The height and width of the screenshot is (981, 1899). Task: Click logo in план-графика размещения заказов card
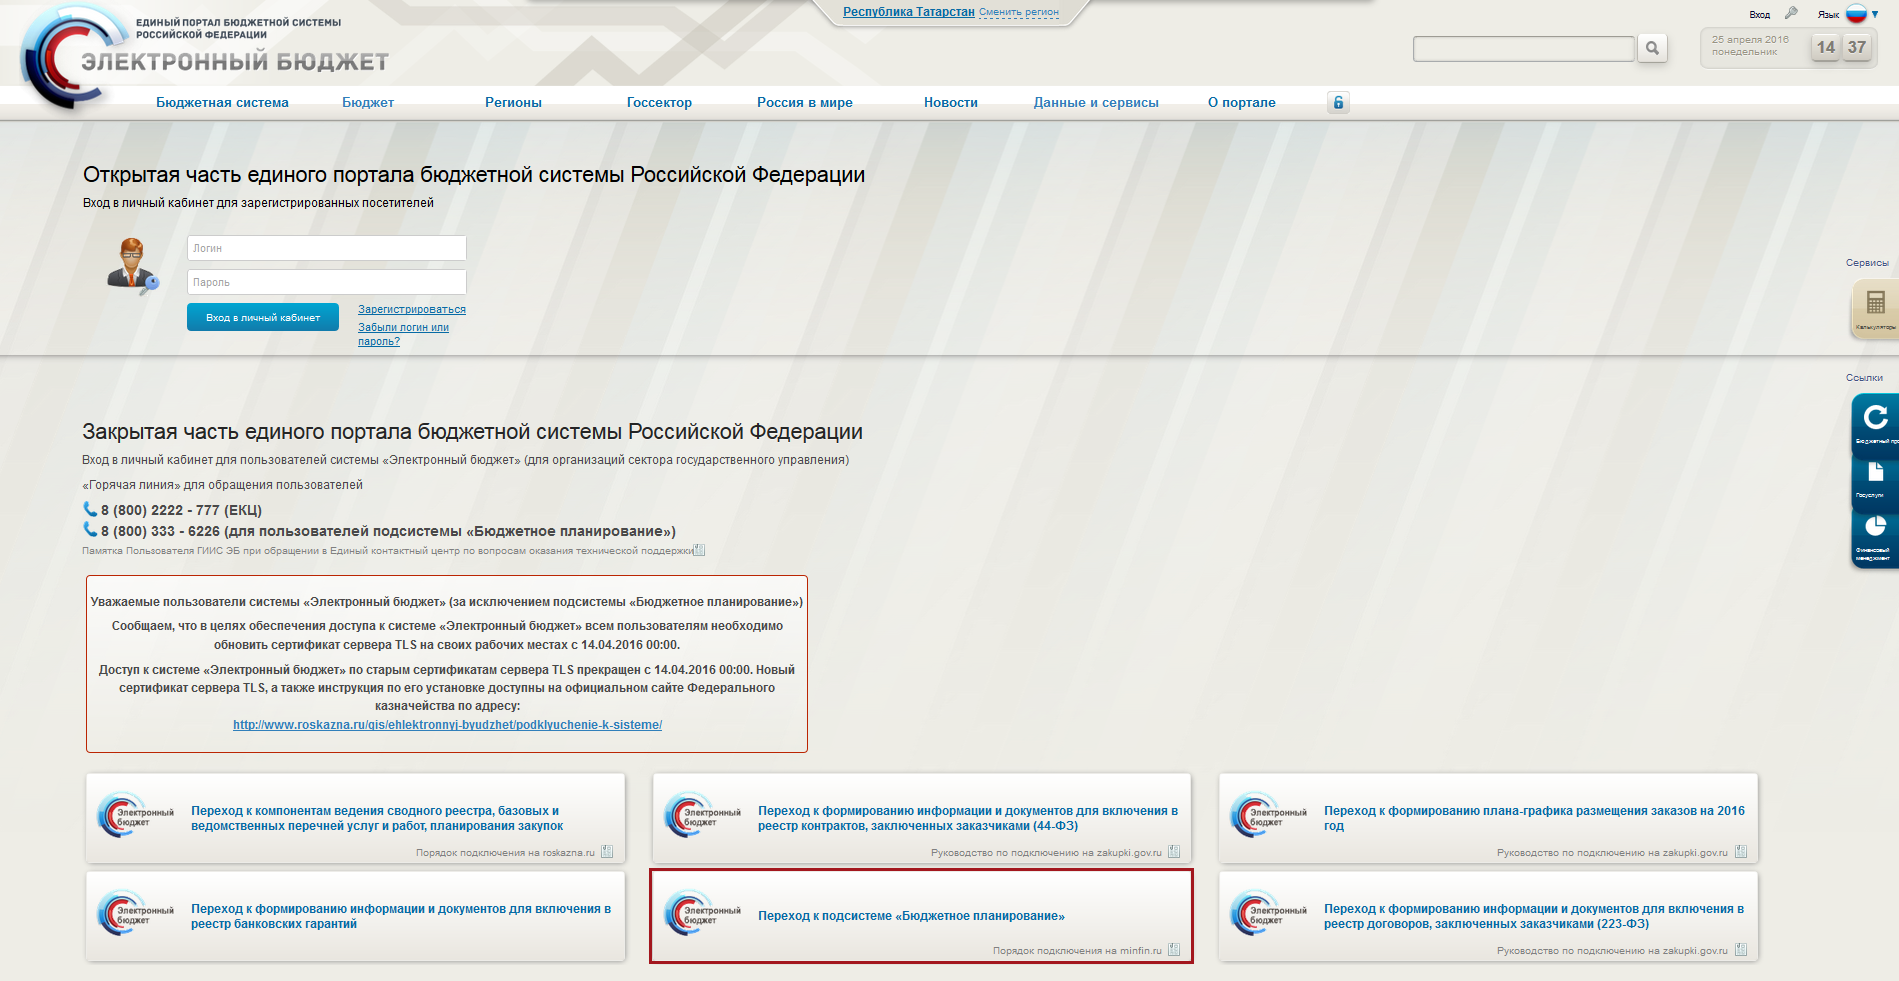point(1269,815)
